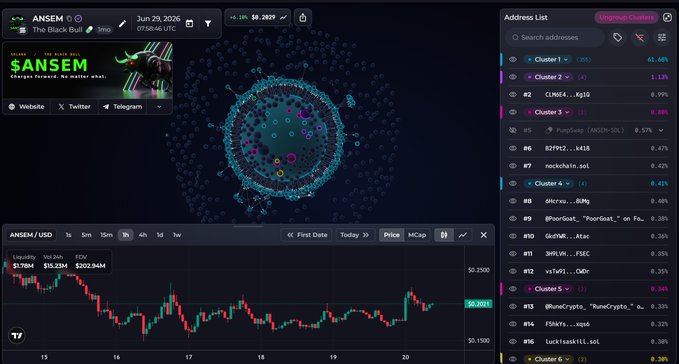
Task: Expand more social links chevron
Action: click(159, 106)
